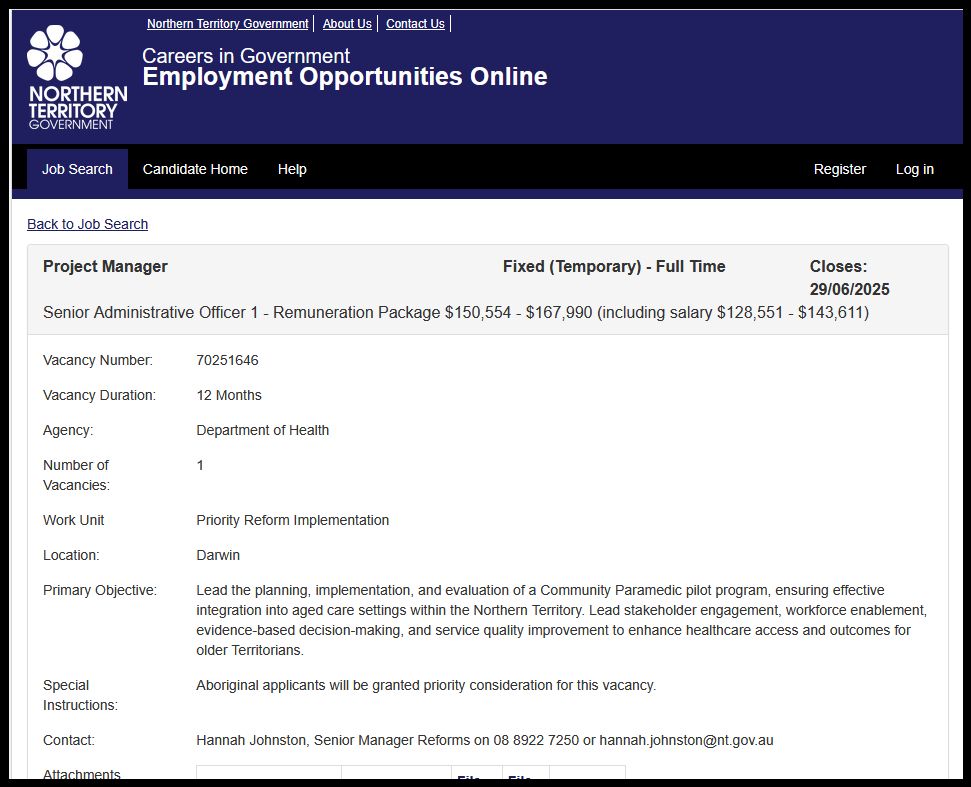971x787 pixels.
Task: Click the Vacancy Number label
Action: (98, 360)
